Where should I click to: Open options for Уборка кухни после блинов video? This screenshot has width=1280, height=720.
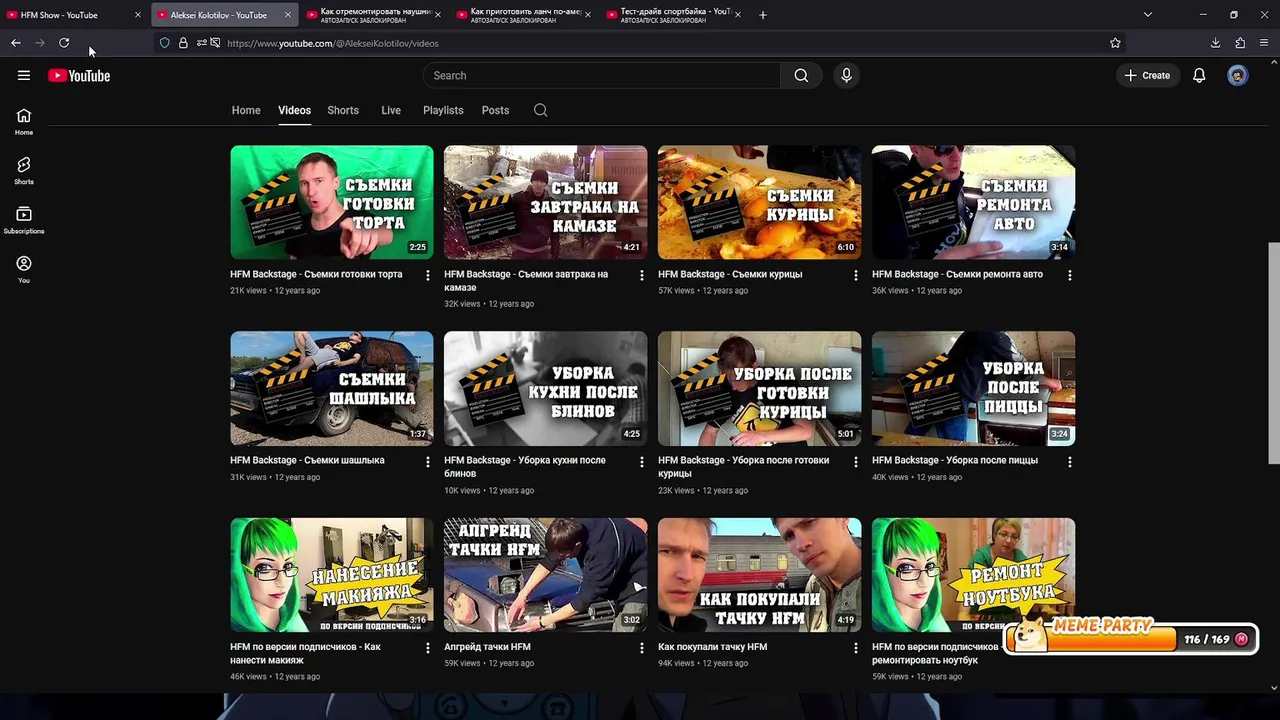(x=642, y=462)
